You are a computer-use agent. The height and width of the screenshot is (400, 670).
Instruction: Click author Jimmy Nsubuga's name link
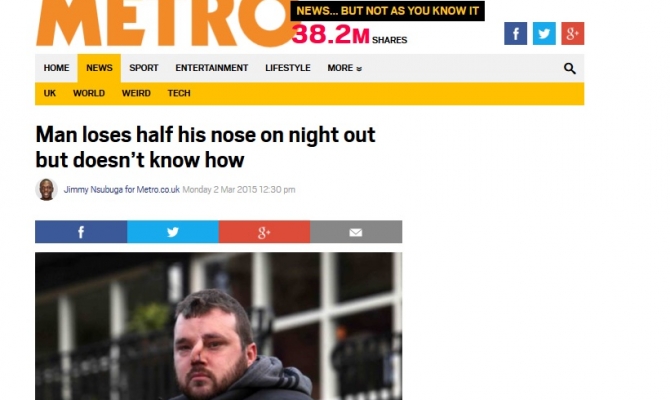pyautogui.click(x=122, y=189)
